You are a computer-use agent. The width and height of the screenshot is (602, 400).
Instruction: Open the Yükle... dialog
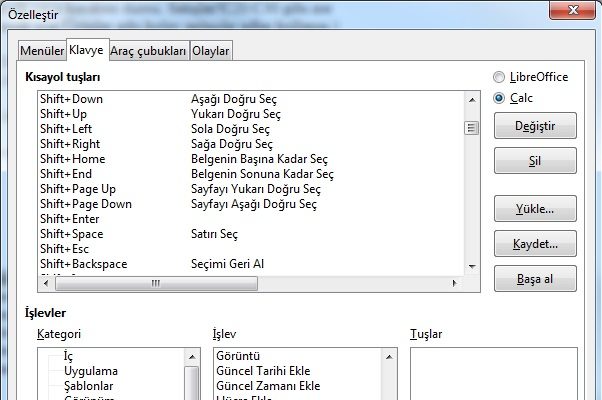point(535,212)
